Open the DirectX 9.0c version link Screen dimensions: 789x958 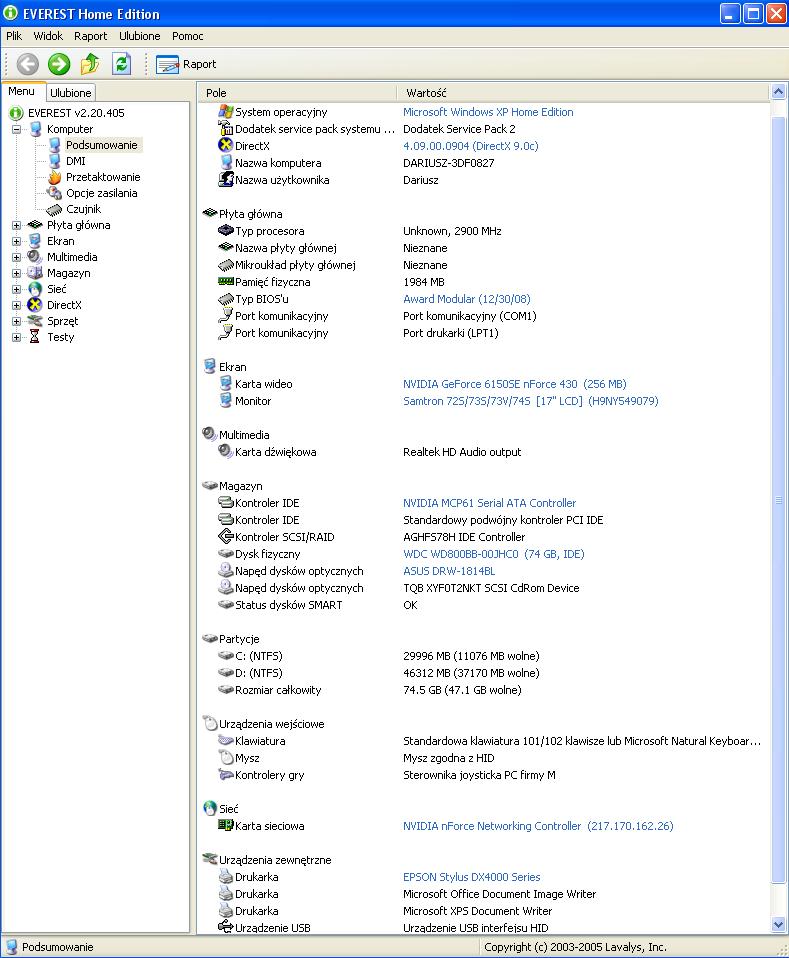pyautogui.click(x=471, y=146)
